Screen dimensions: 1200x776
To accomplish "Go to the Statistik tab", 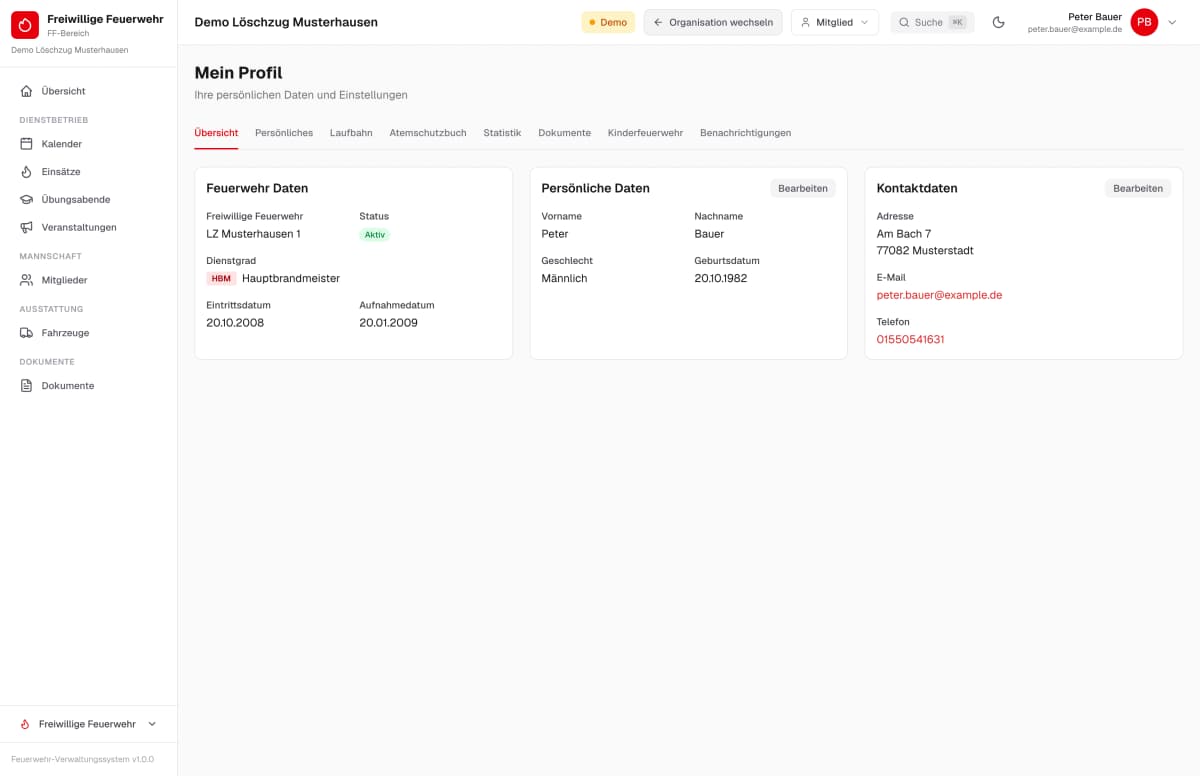I will coord(502,133).
